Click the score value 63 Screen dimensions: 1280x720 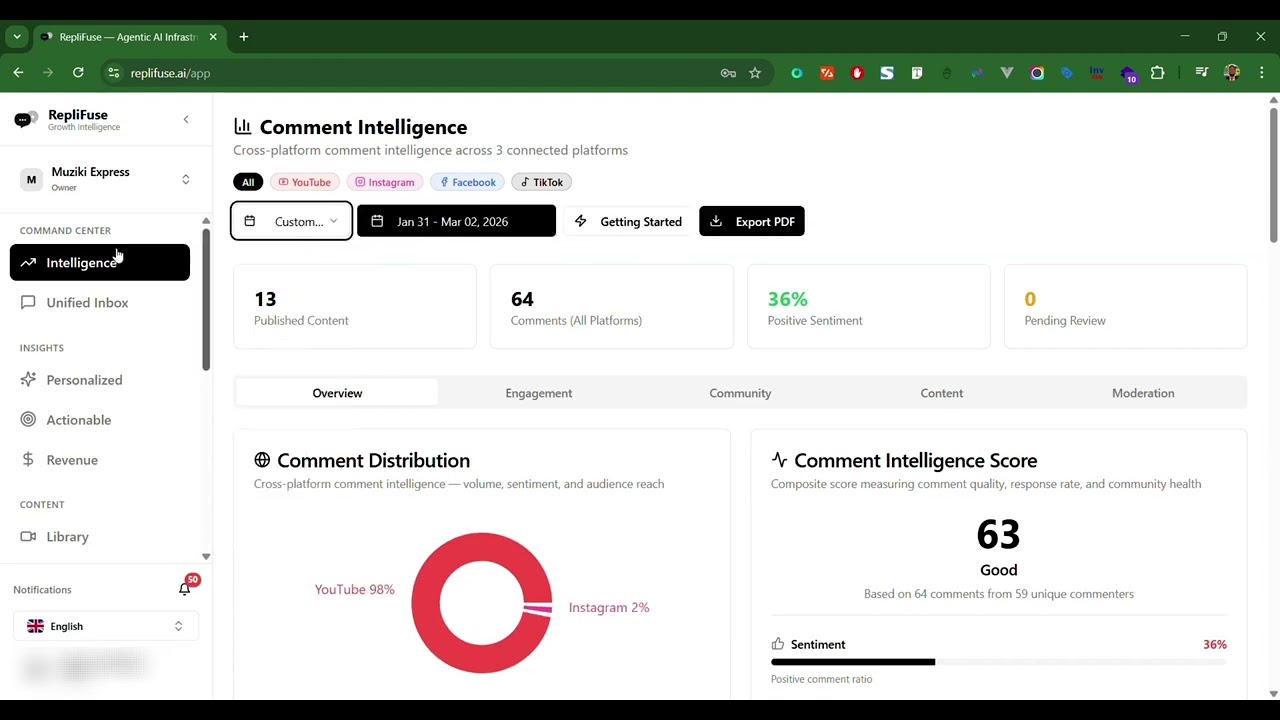click(998, 535)
